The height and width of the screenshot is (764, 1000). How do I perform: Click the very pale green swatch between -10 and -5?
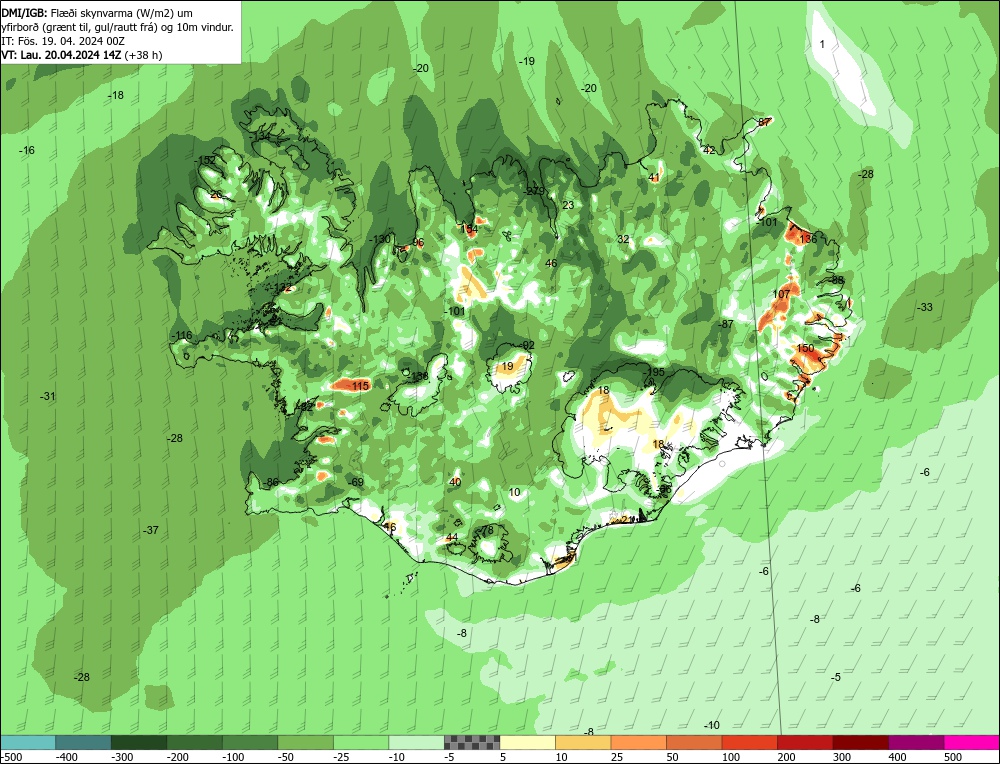tap(416, 742)
